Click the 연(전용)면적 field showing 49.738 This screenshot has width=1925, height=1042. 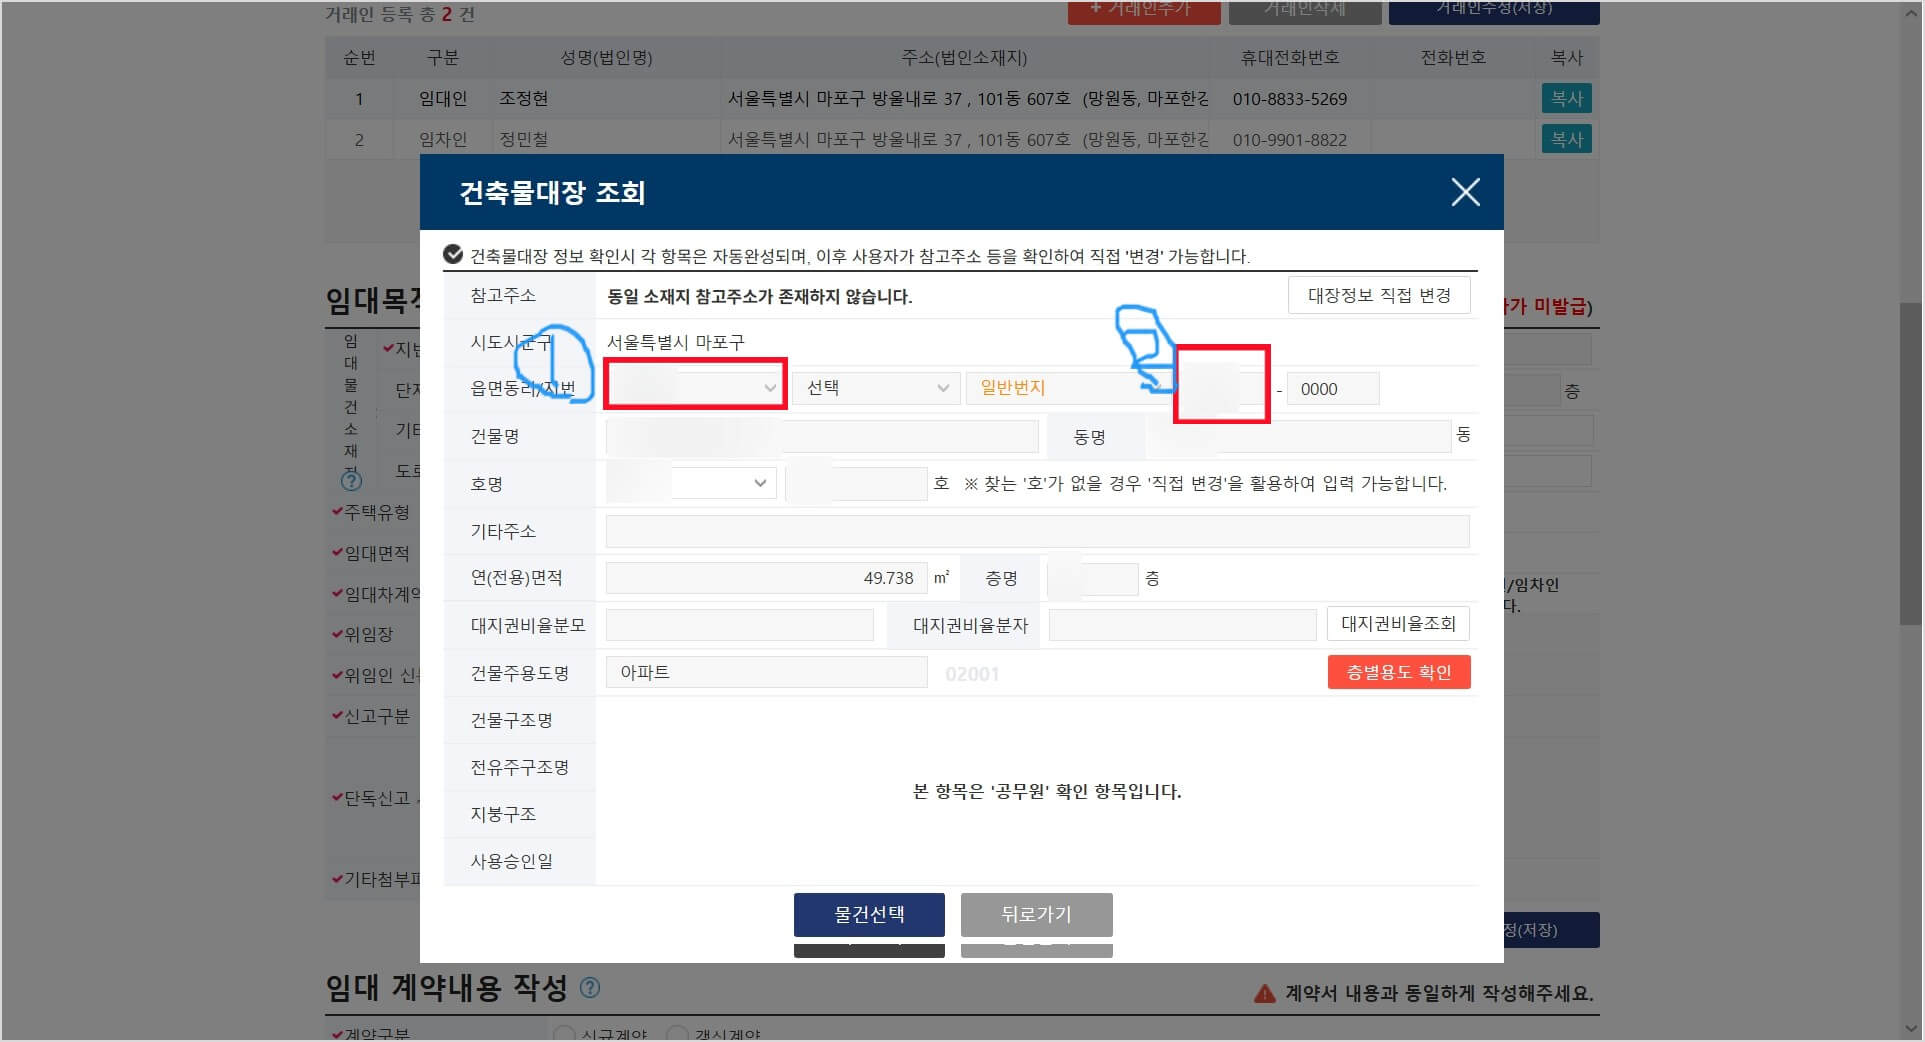(765, 578)
